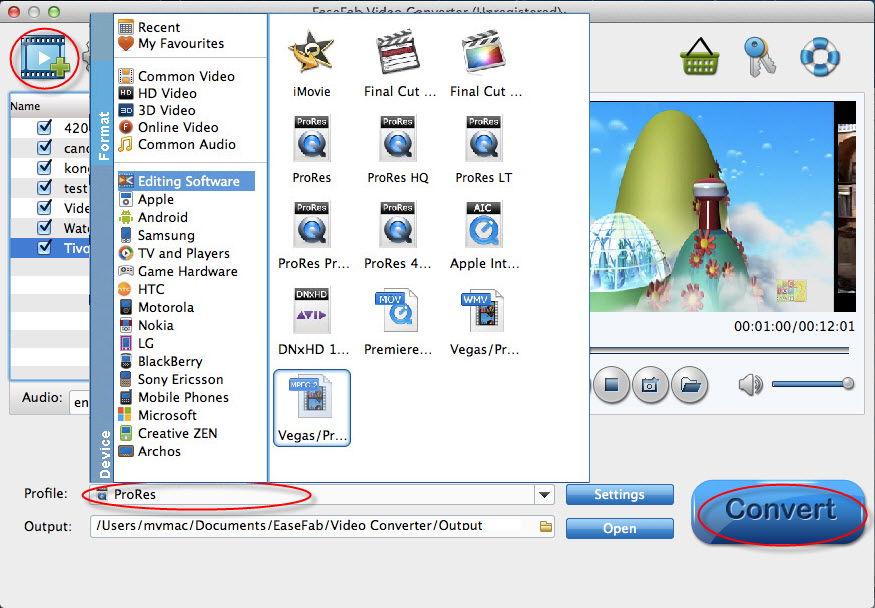The image size is (875, 608).
Task: Click the Add Video film icon
Action: point(45,57)
